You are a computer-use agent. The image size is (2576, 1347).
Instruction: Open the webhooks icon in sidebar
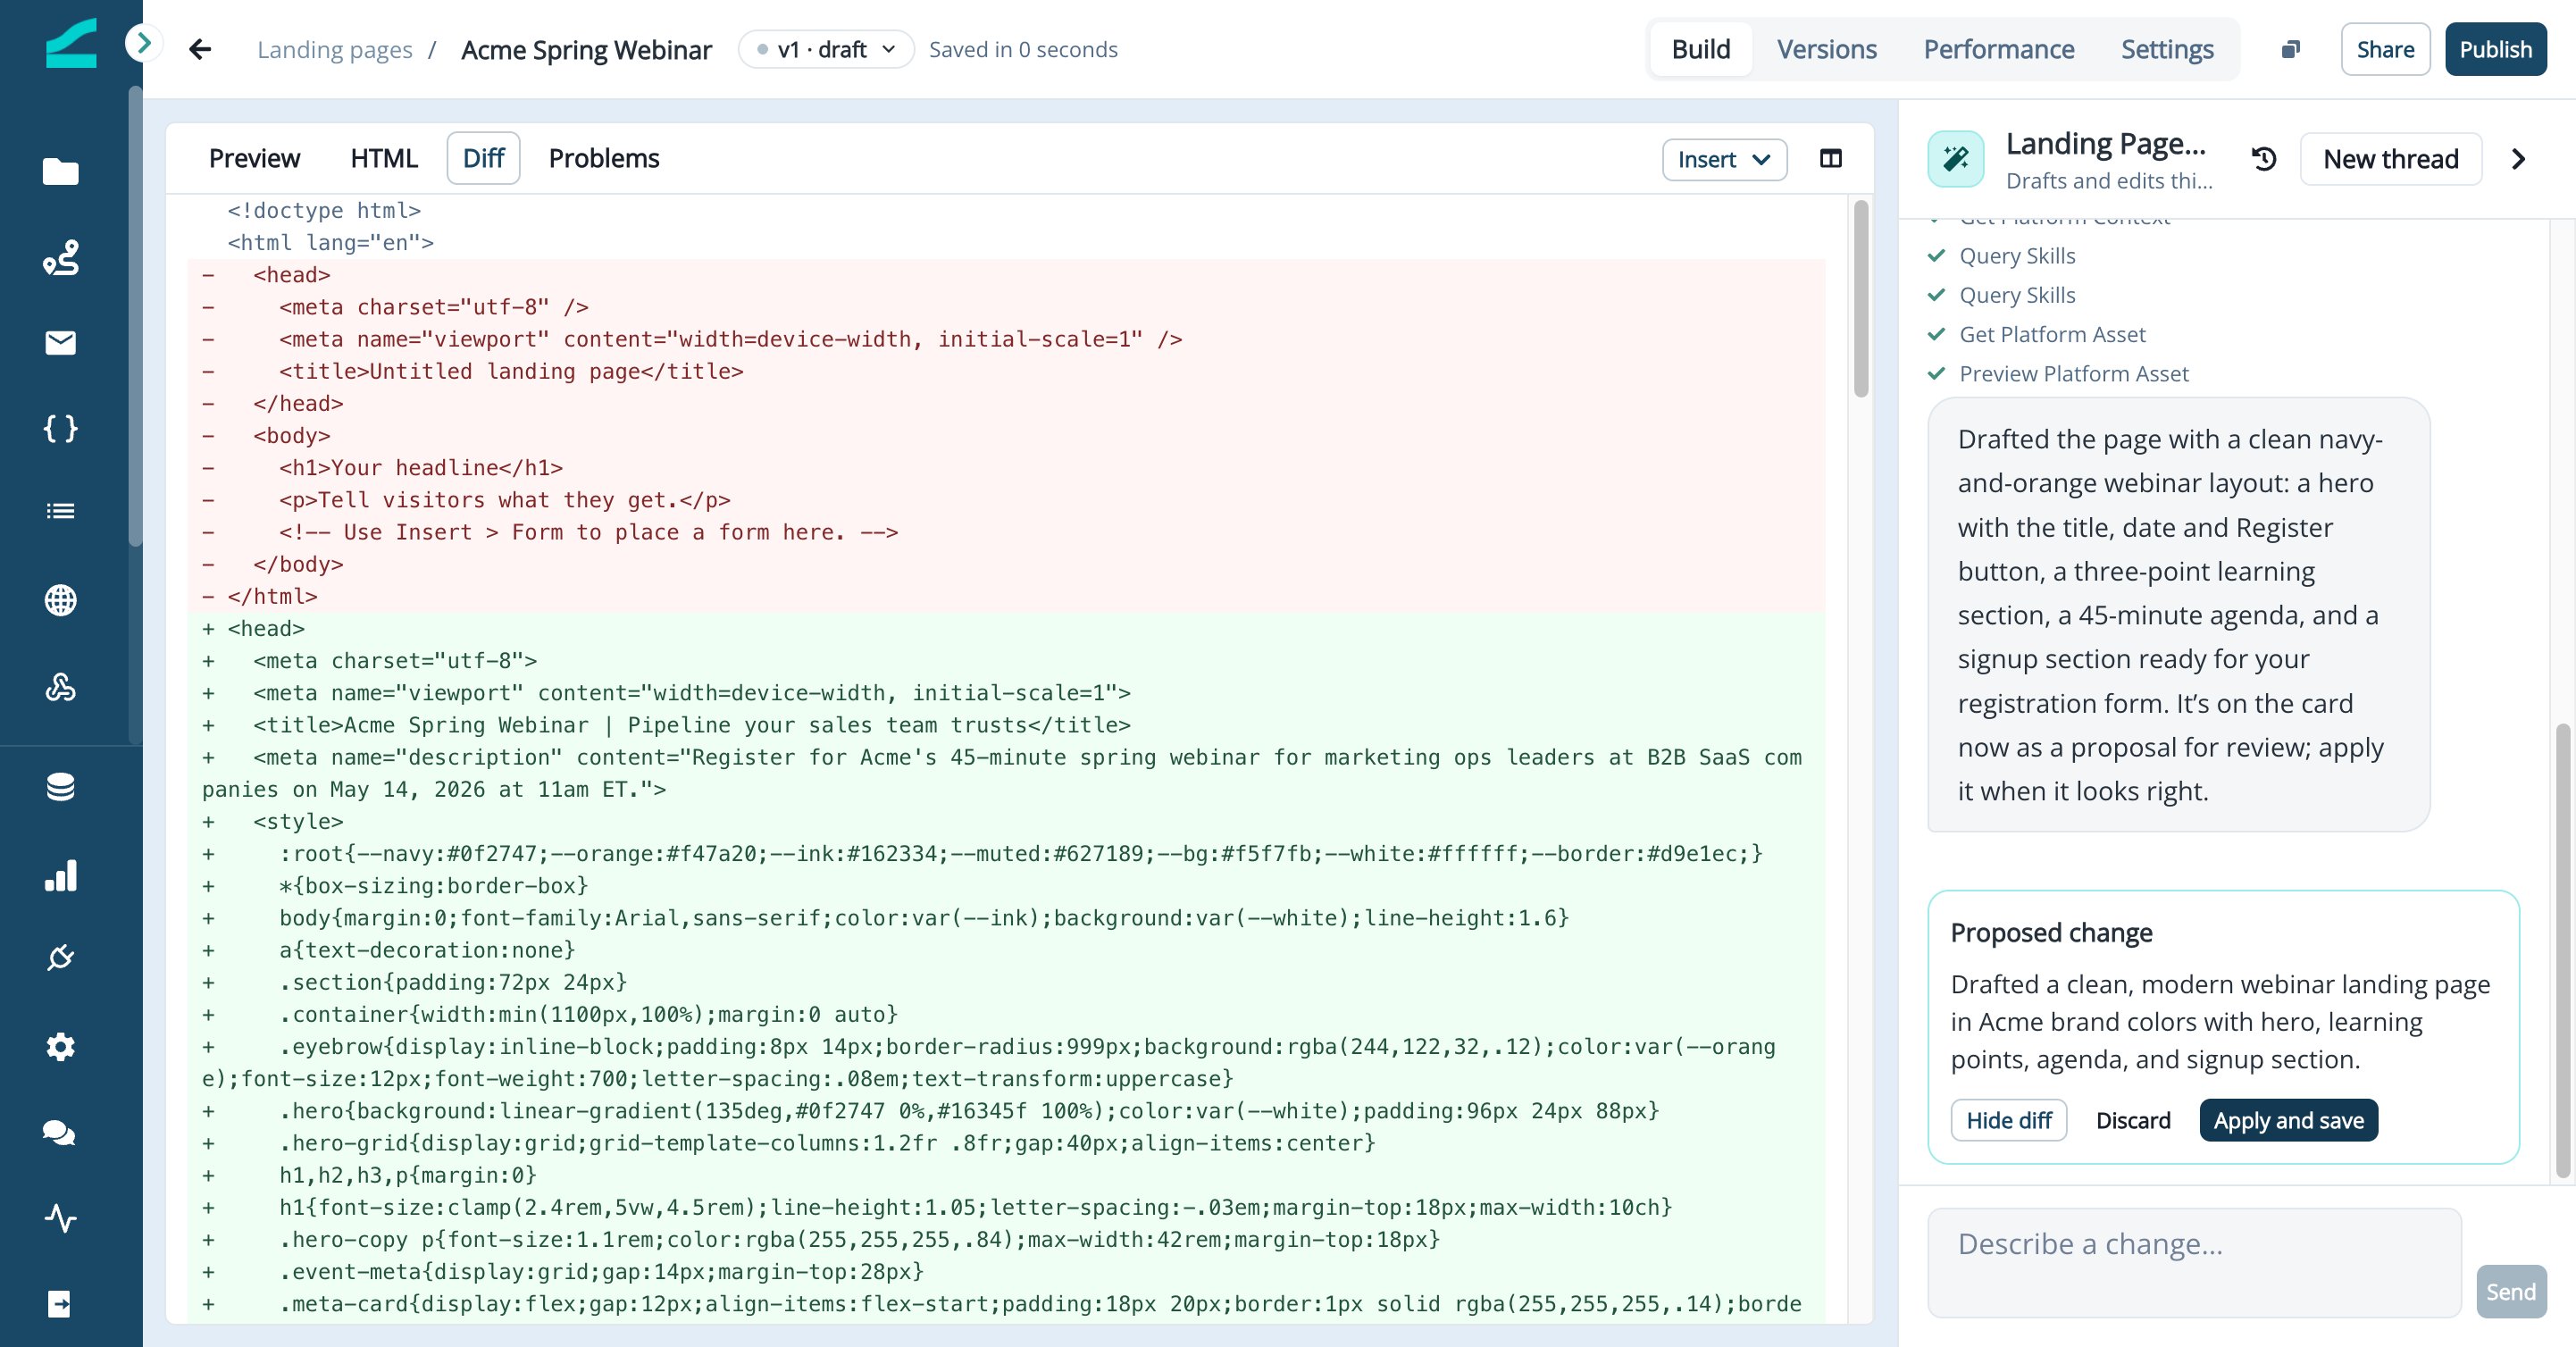(60, 687)
